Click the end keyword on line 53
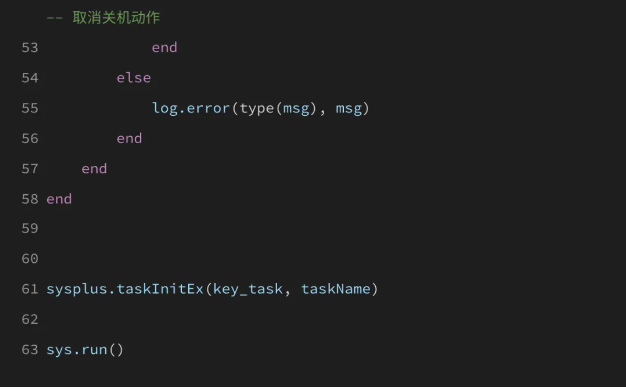The image size is (626, 389). point(164,48)
